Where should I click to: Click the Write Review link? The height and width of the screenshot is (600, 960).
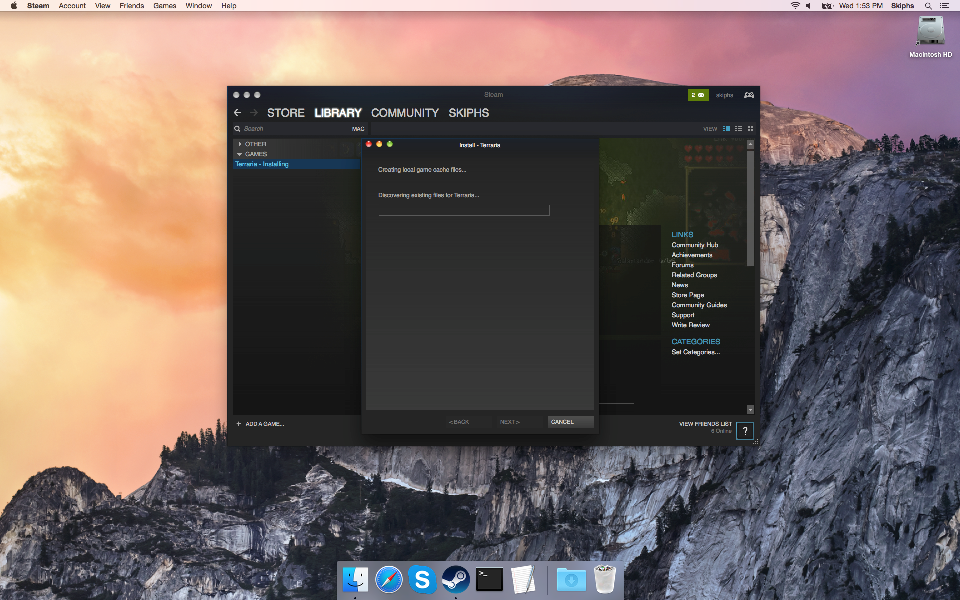tap(691, 324)
